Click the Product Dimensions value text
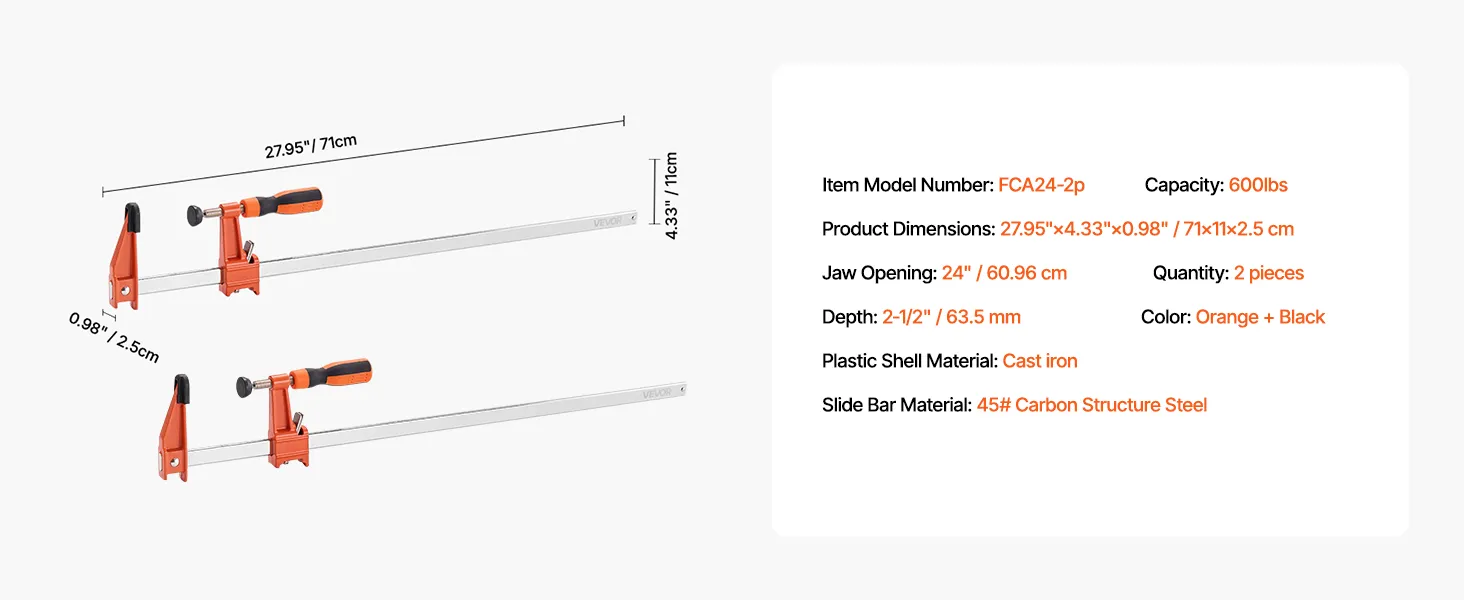The image size is (1464, 600). 1147,229
